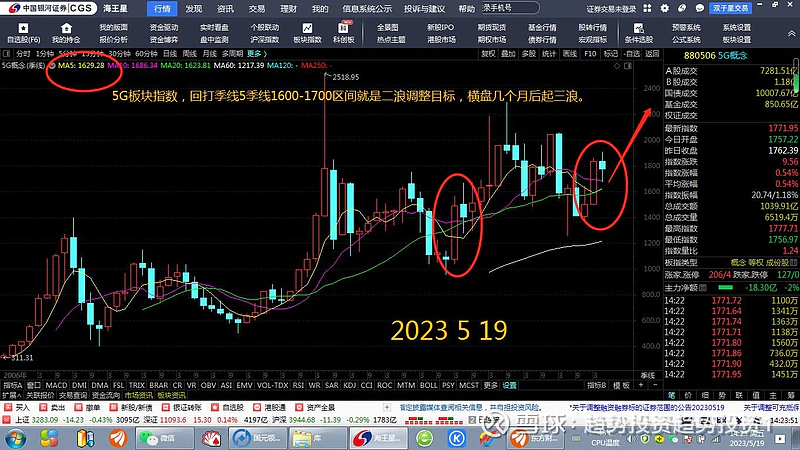Toggle 多股 view
800x450 pixels.
(529, 54)
